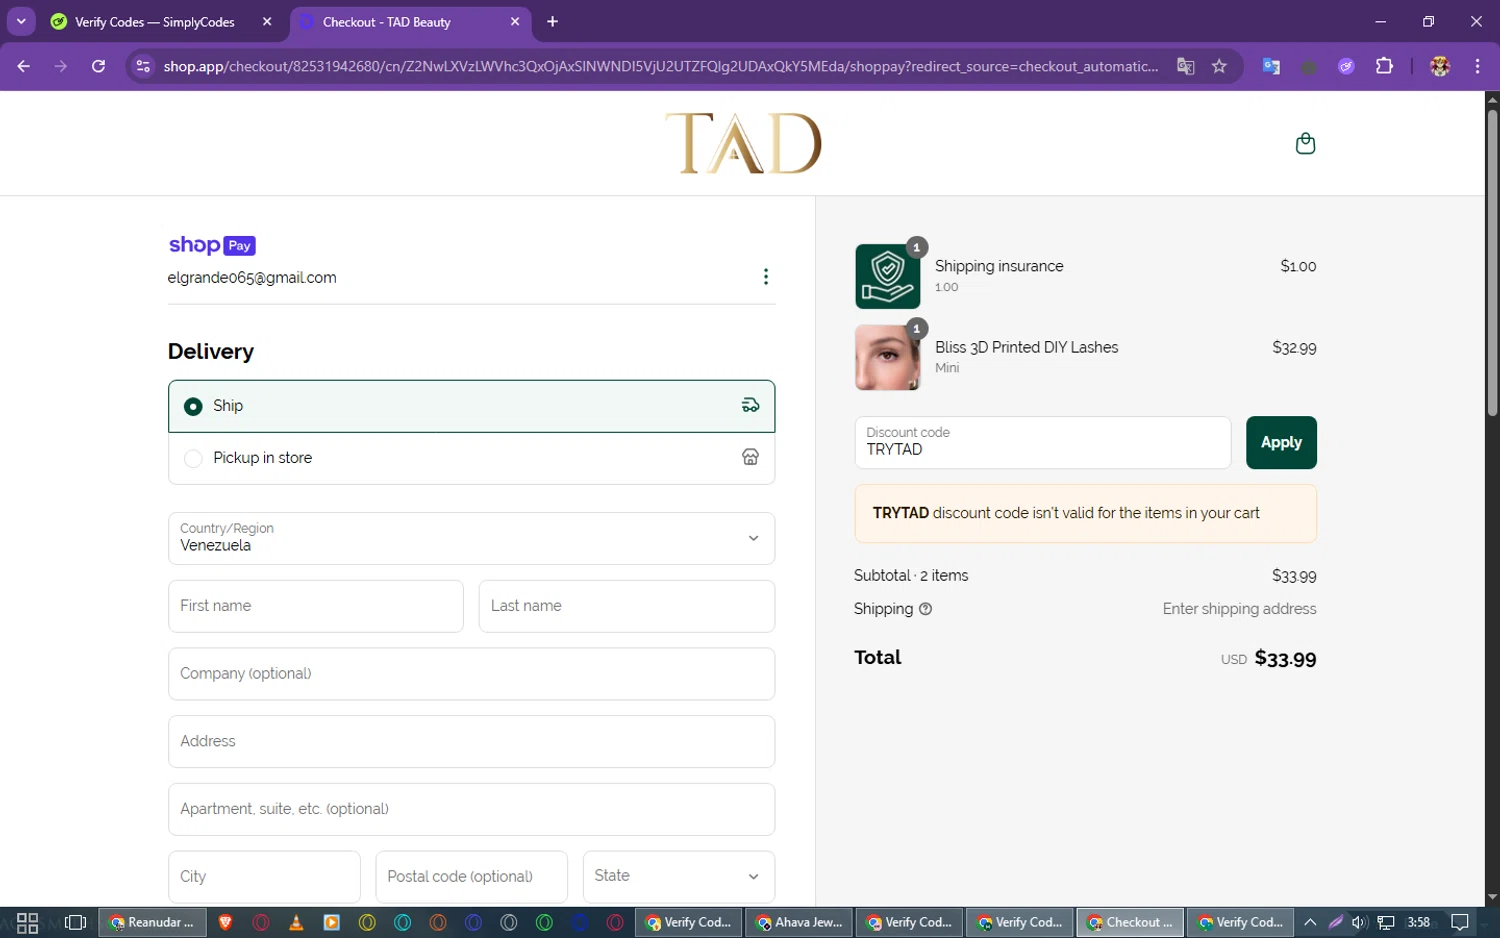Open VLC media player from taskbar
This screenshot has width=1500, height=938.
click(296, 922)
